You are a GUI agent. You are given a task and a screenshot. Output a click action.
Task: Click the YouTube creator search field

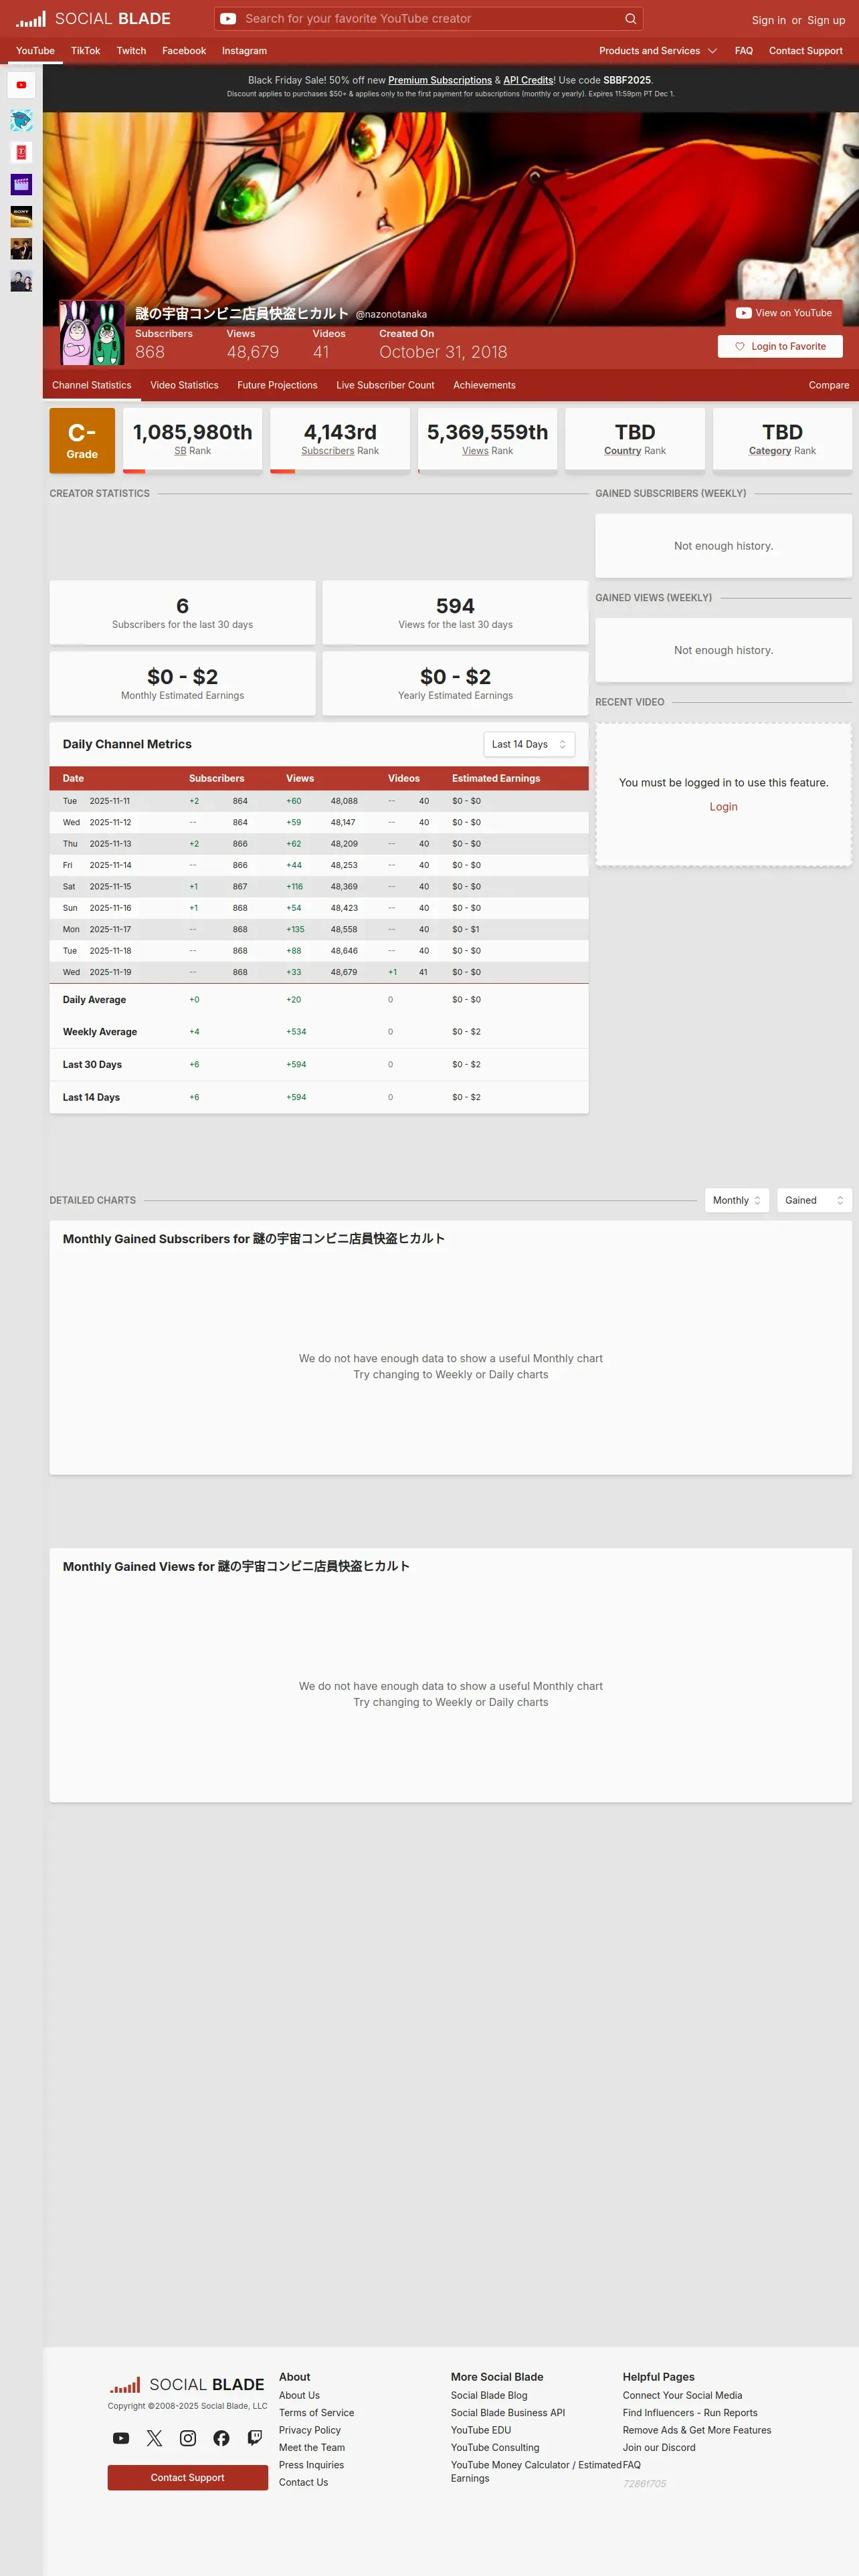(428, 19)
